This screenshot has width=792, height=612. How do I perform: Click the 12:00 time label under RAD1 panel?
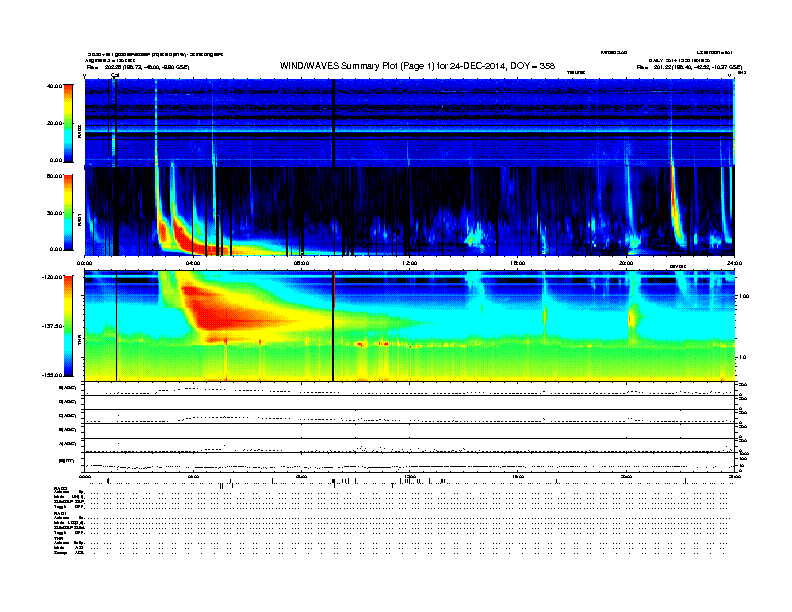(410, 263)
